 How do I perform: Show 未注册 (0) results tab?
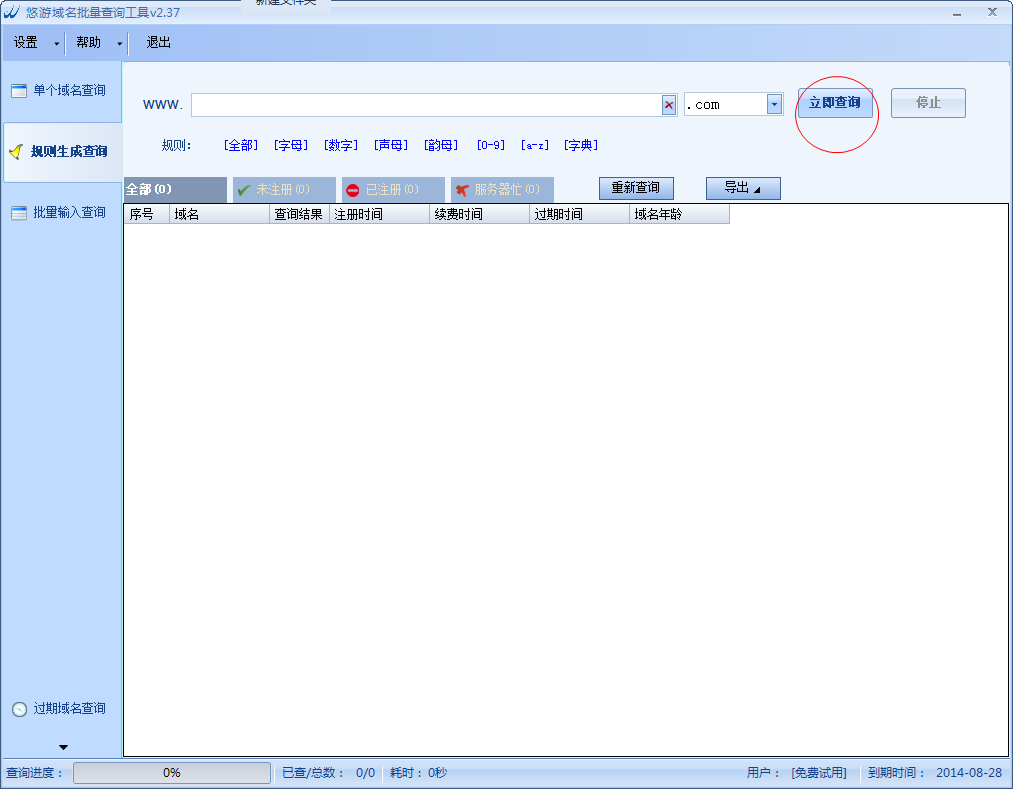tap(284, 189)
